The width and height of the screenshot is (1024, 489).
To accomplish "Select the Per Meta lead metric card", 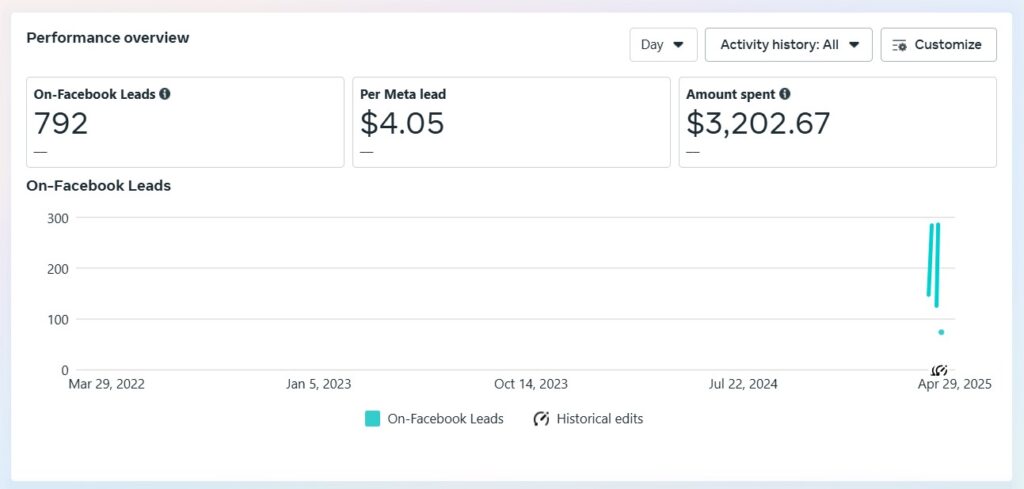I will coord(511,123).
